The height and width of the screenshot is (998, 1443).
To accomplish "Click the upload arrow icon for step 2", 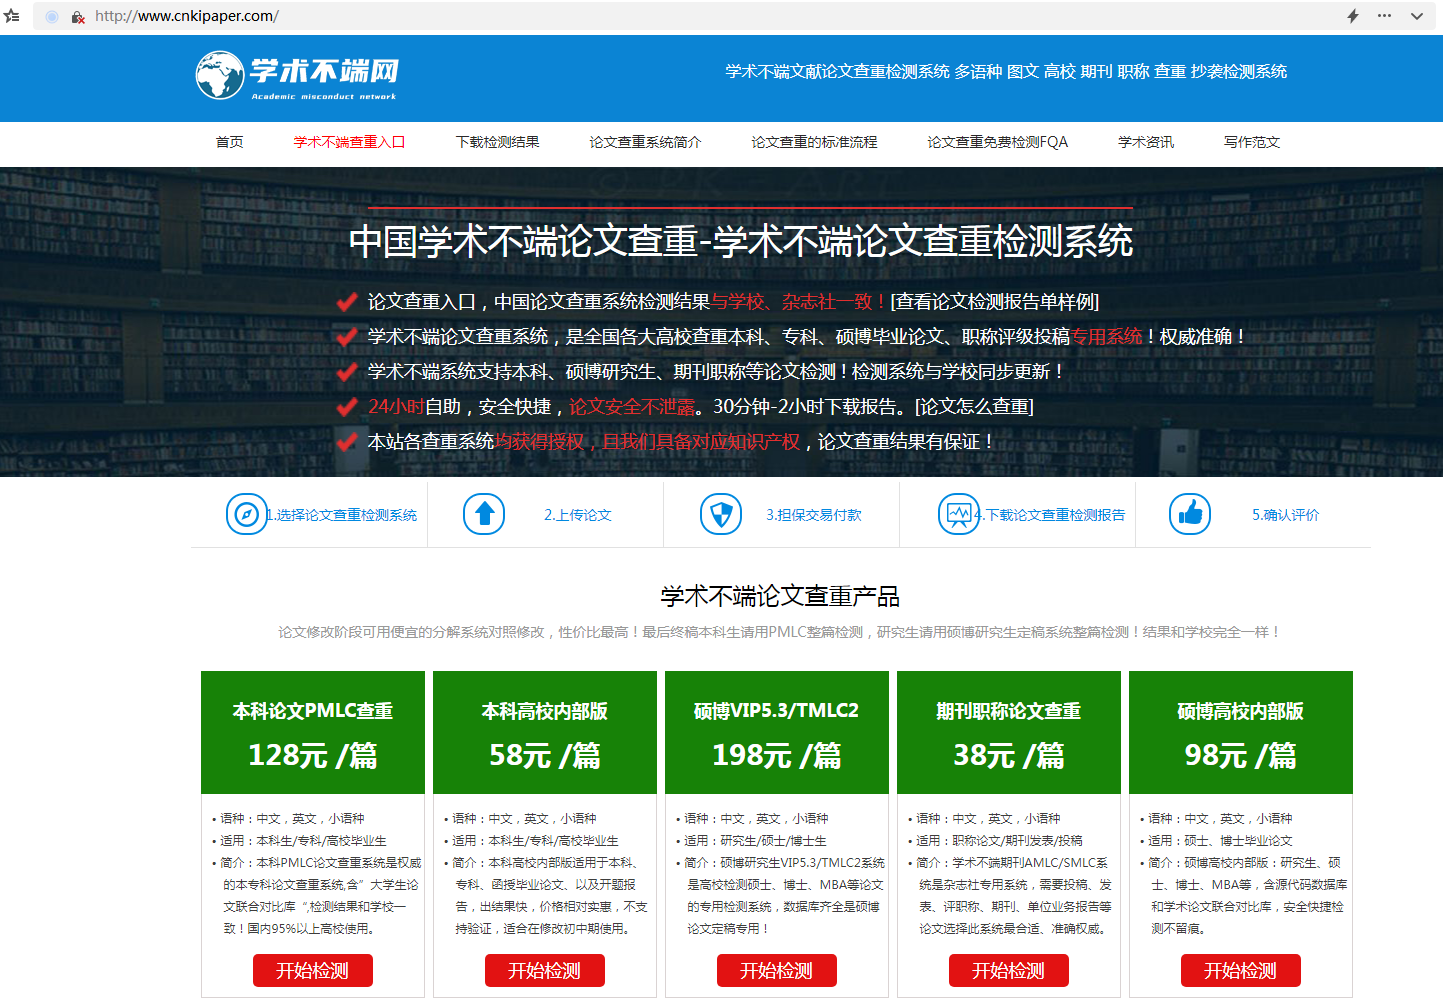I will point(484,515).
